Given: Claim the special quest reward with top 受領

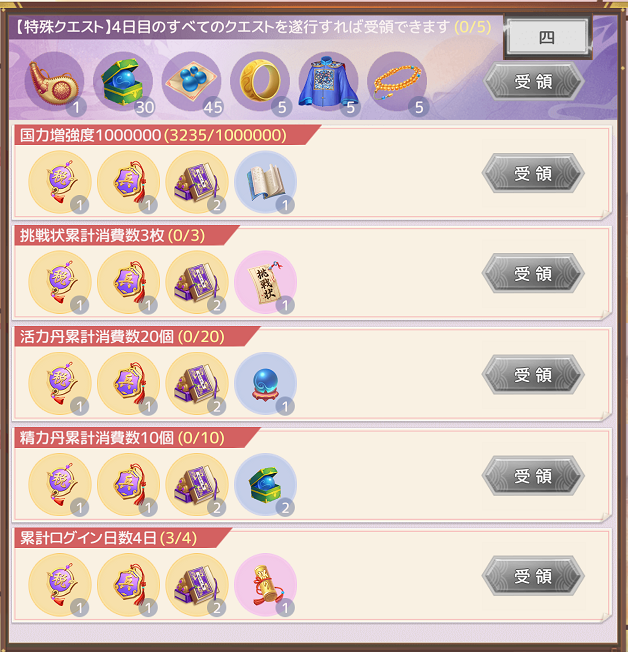Looking at the screenshot, I should 534,81.
